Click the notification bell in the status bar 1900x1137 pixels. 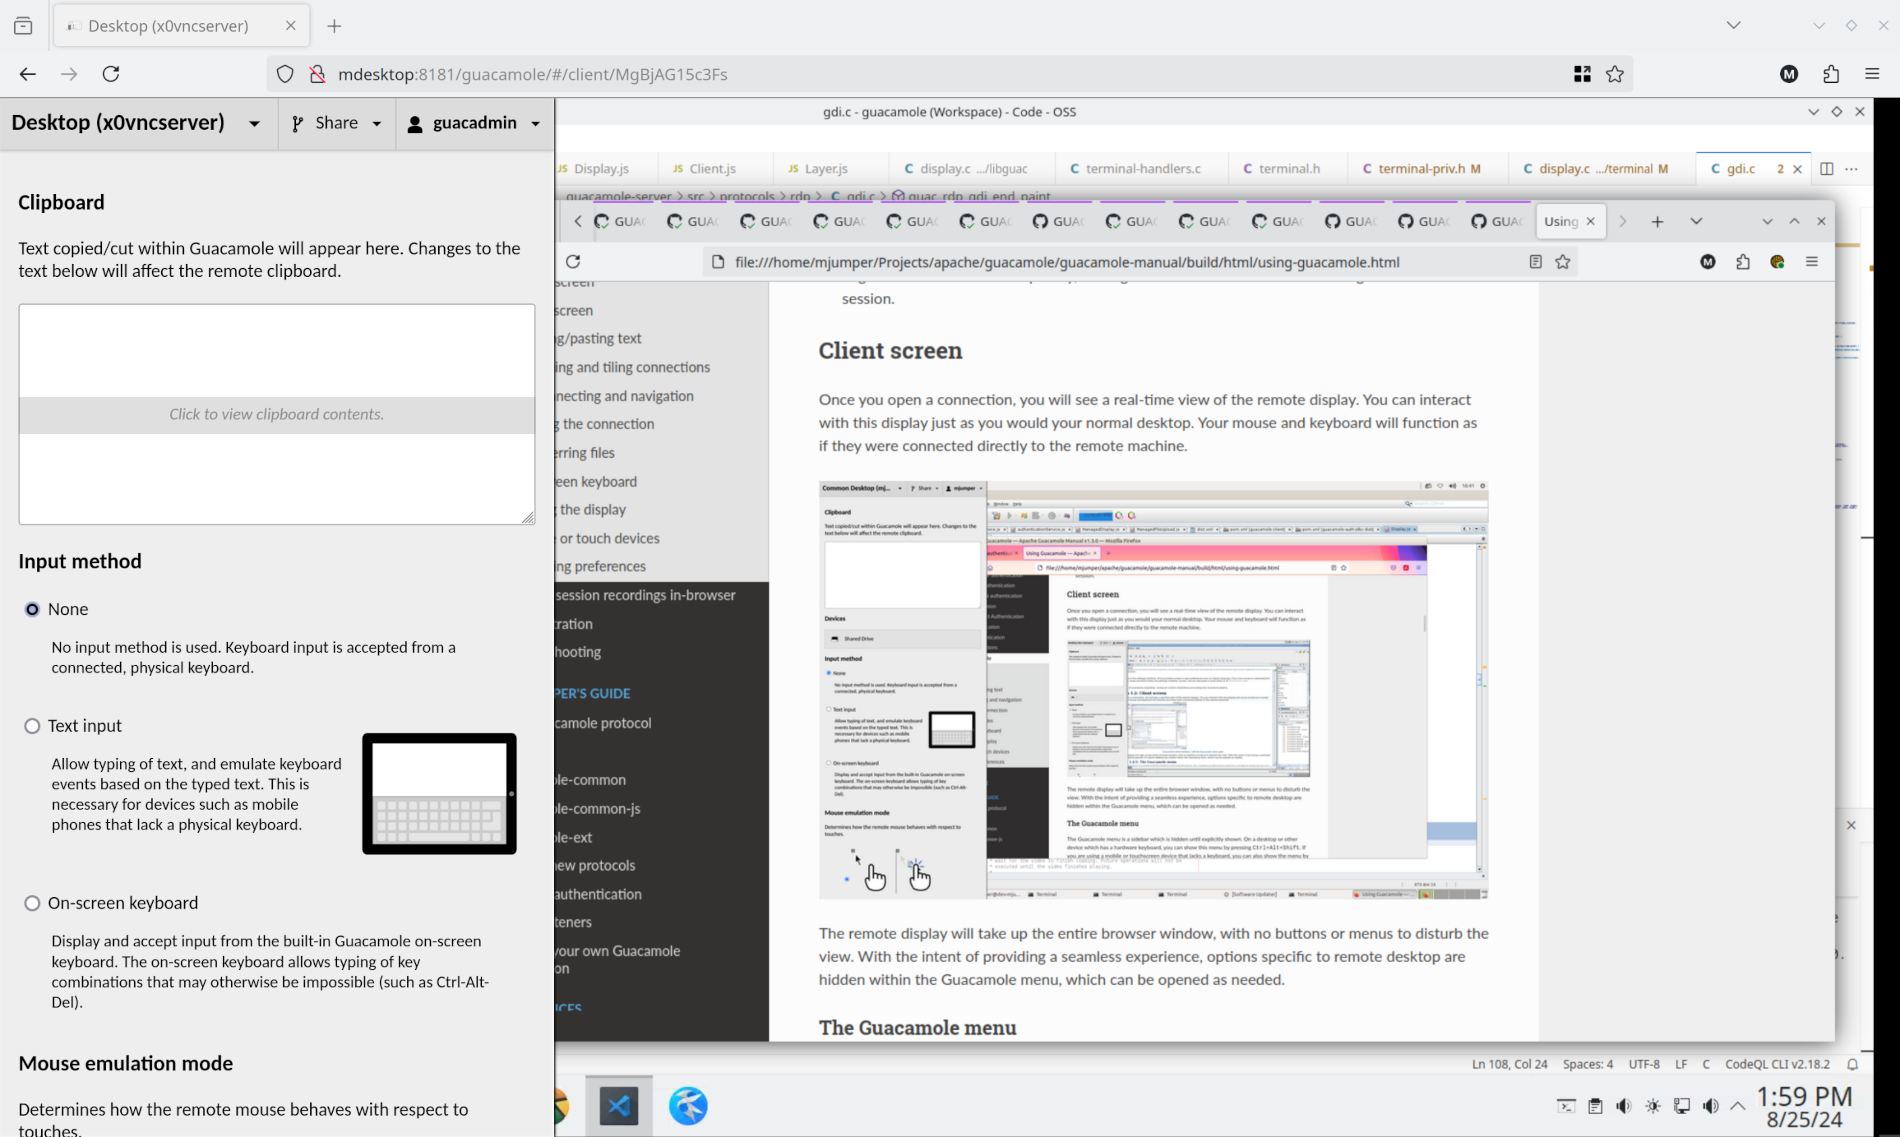pos(1852,1064)
